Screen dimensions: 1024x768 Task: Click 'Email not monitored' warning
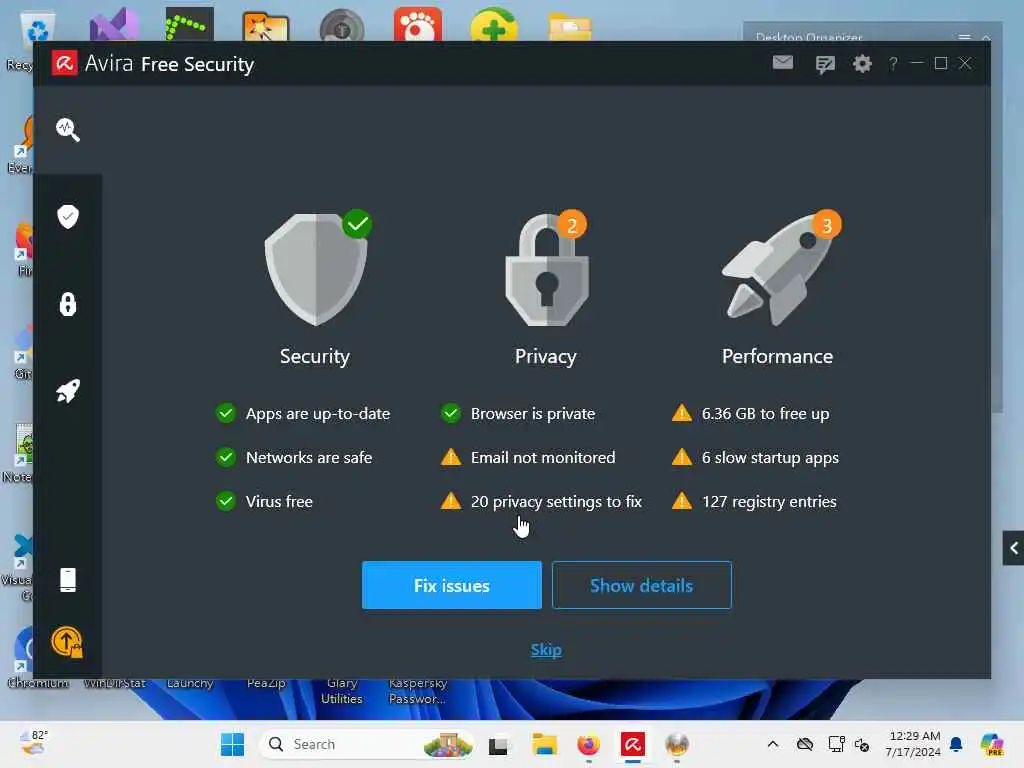[528, 457]
